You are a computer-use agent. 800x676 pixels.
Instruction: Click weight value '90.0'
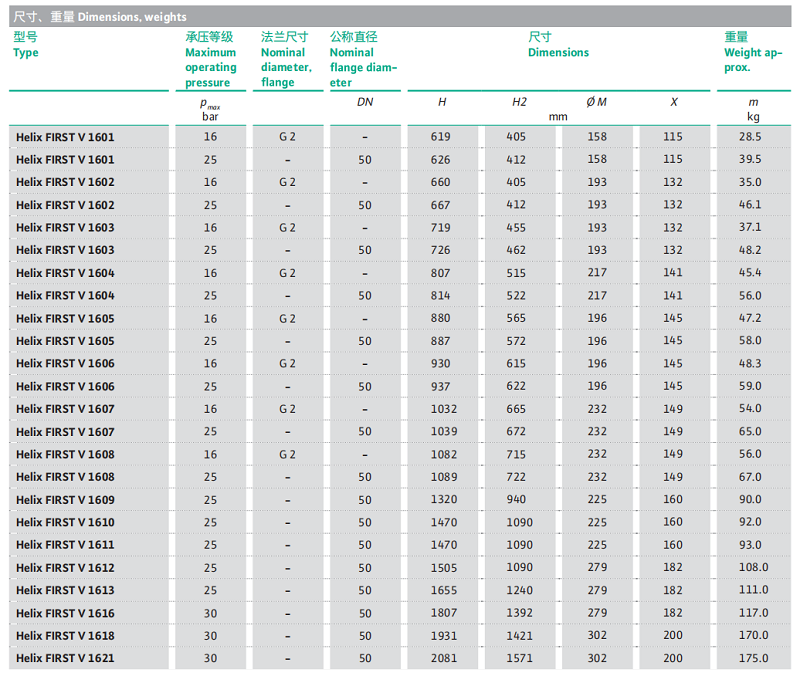click(750, 499)
